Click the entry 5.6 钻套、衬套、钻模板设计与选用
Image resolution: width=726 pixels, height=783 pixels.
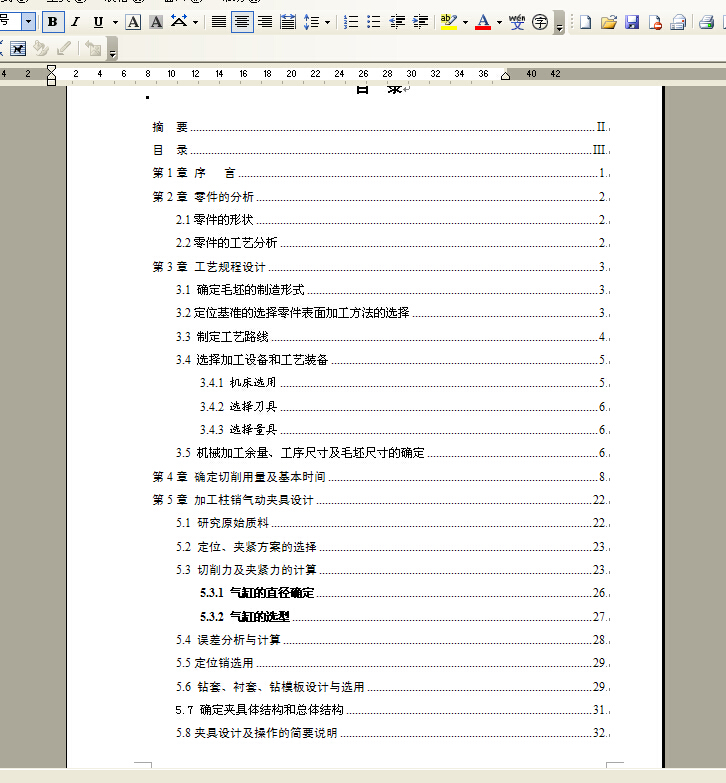pos(270,687)
